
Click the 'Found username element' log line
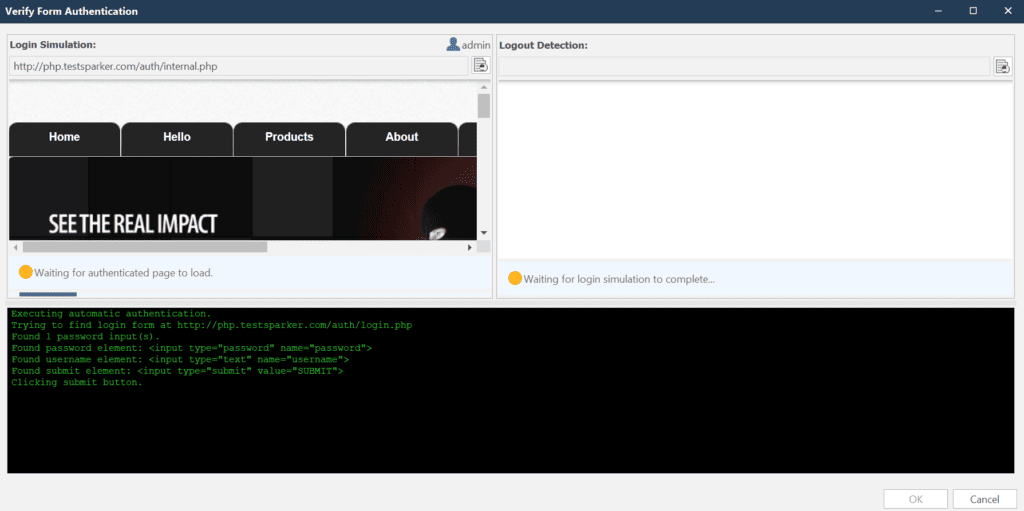[x=180, y=359]
